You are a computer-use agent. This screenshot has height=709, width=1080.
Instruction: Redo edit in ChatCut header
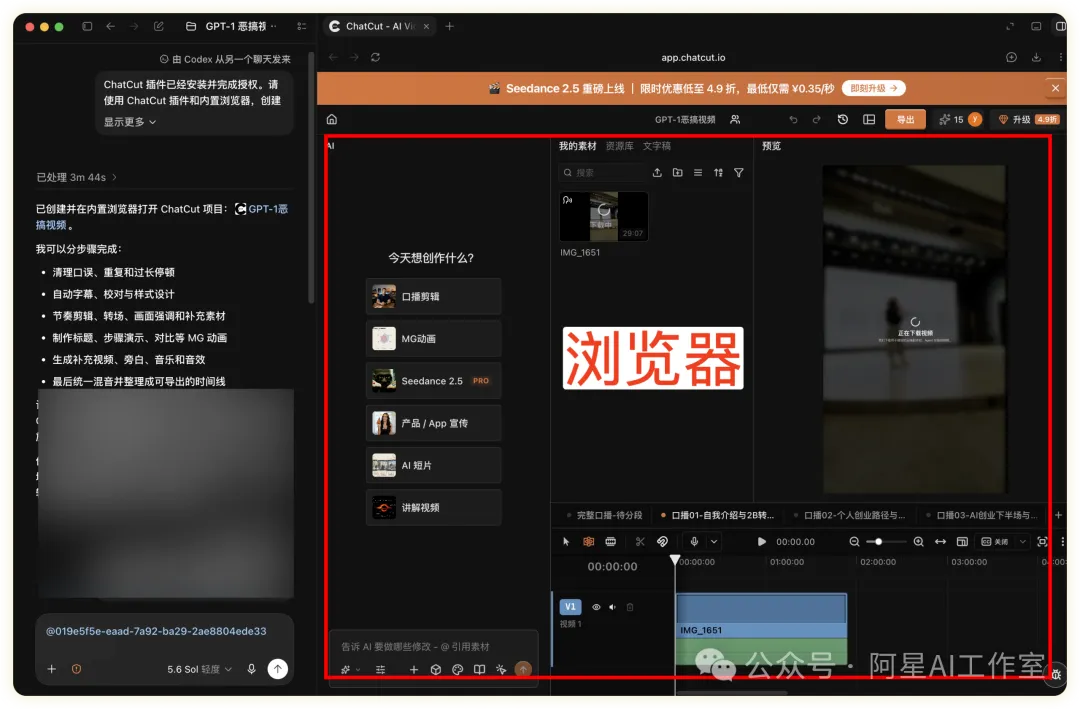[816, 119]
